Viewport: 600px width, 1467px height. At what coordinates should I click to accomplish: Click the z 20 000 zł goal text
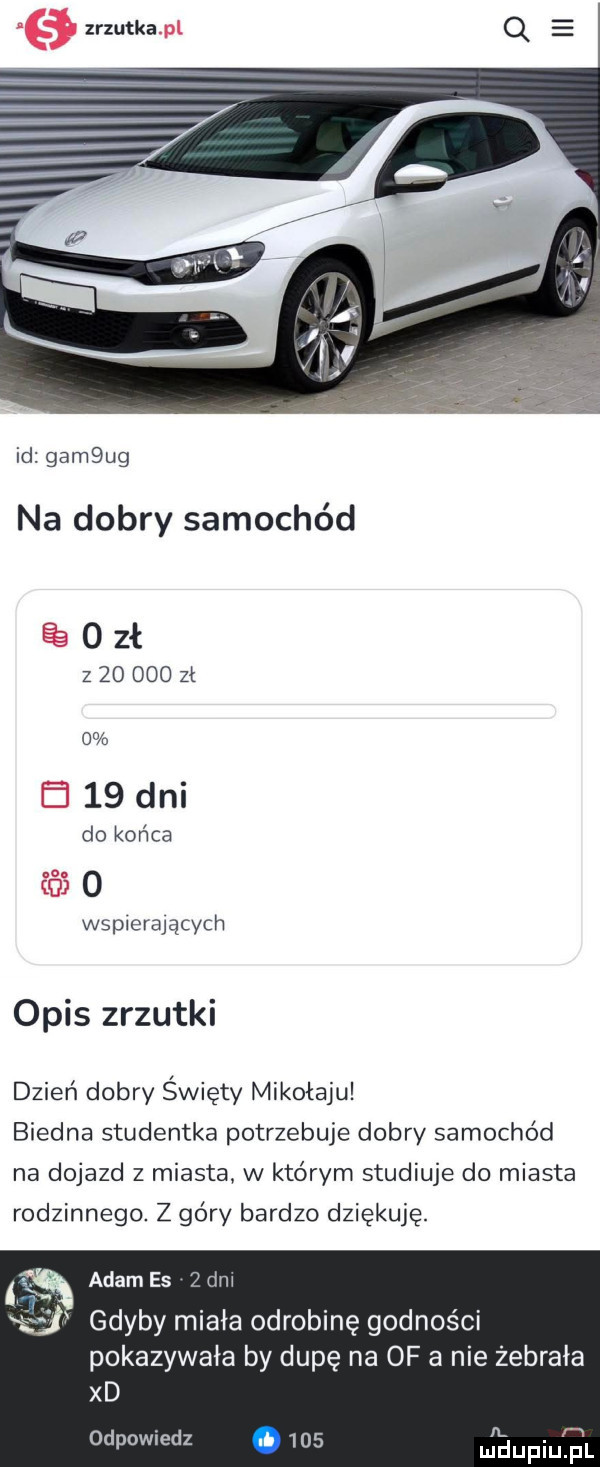point(139,675)
